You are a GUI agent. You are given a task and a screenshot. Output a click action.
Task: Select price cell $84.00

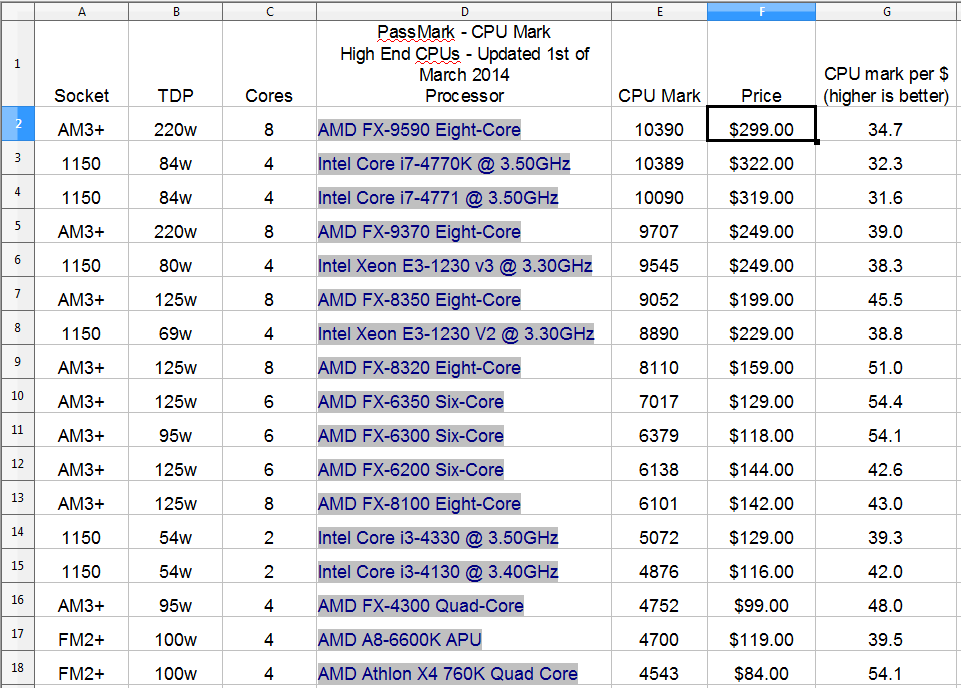tap(761, 668)
